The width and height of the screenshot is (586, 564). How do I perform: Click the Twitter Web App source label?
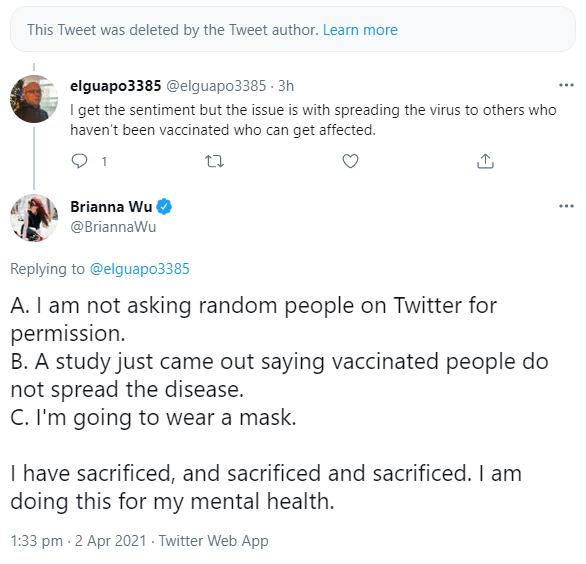coord(213,541)
